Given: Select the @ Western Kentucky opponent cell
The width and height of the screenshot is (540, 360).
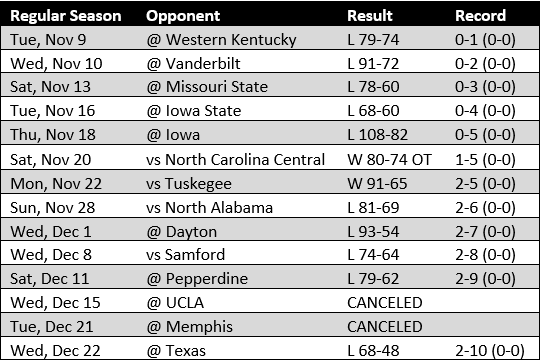Looking at the screenshot, I should tap(221, 40).
